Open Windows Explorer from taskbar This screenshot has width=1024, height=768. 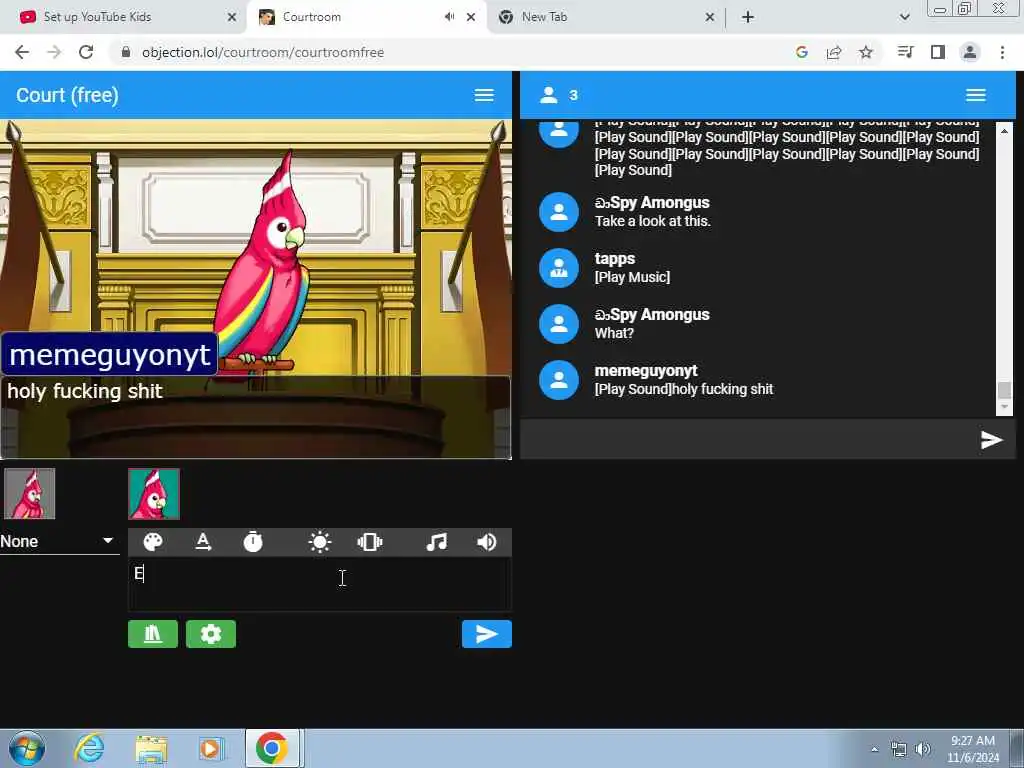[x=151, y=748]
